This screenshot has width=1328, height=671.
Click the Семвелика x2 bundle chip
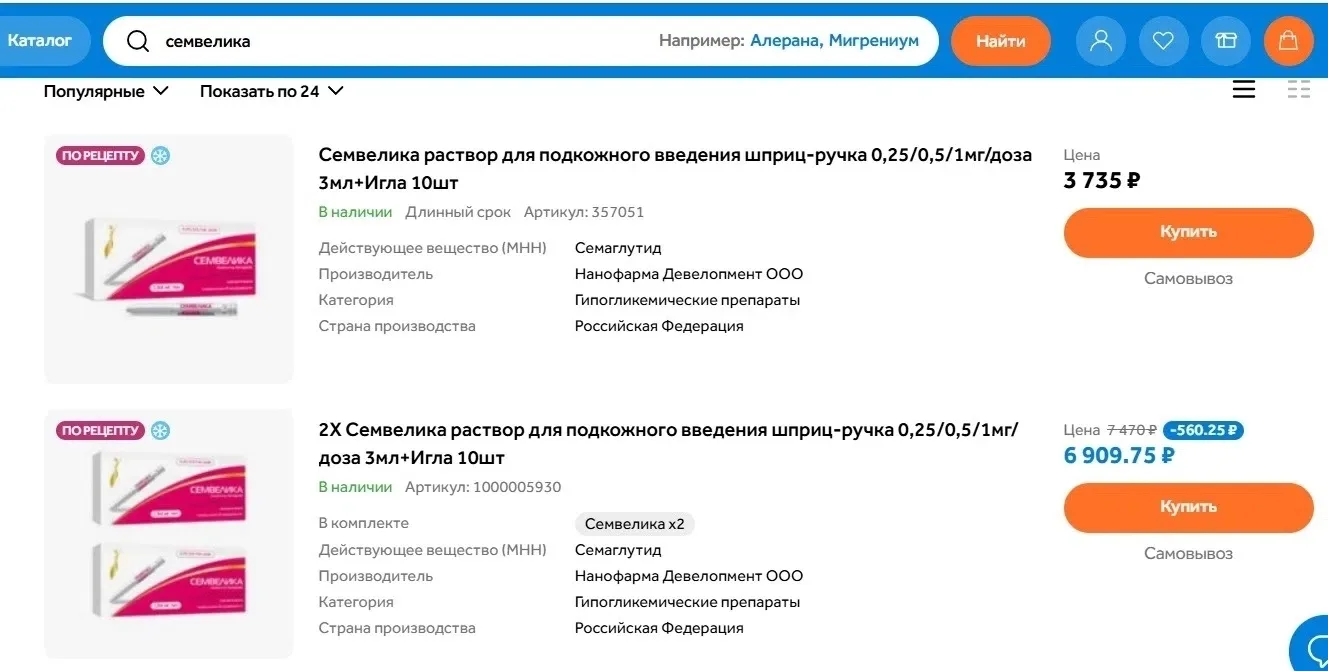pos(634,524)
